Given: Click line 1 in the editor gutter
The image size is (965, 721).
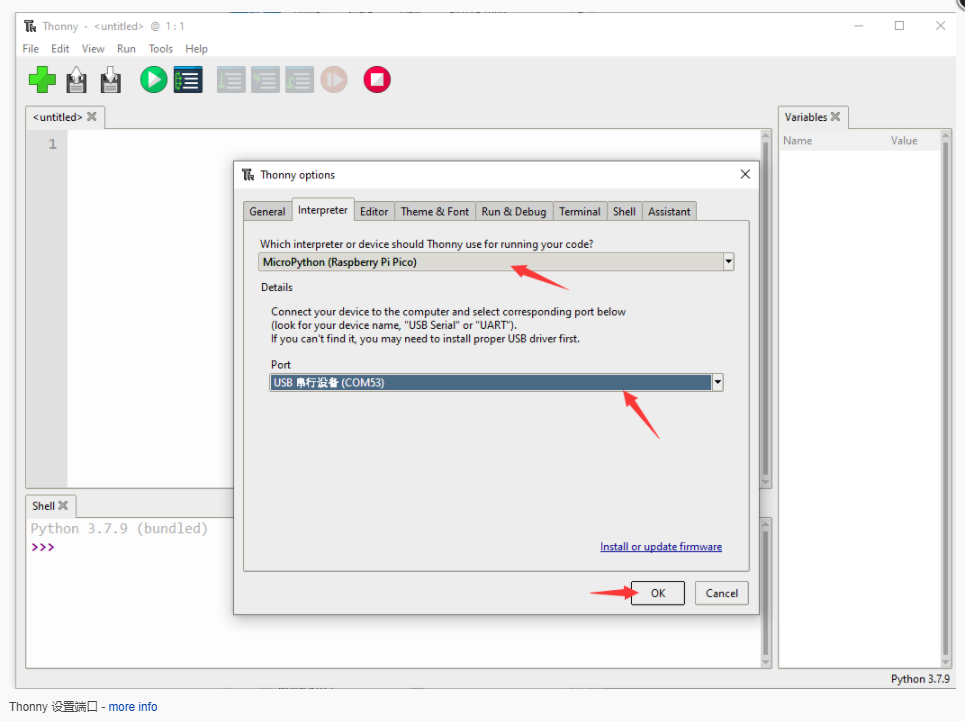Looking at the screenshot, I should (x=52, y=144).
